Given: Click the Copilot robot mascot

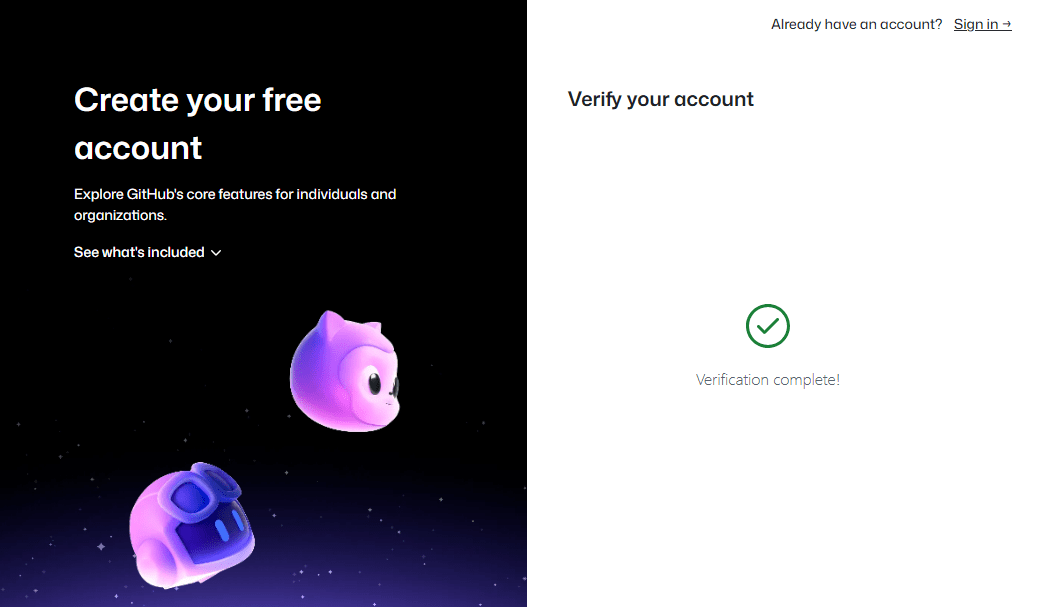Looking at the screenshot, I should coord(190,525).
